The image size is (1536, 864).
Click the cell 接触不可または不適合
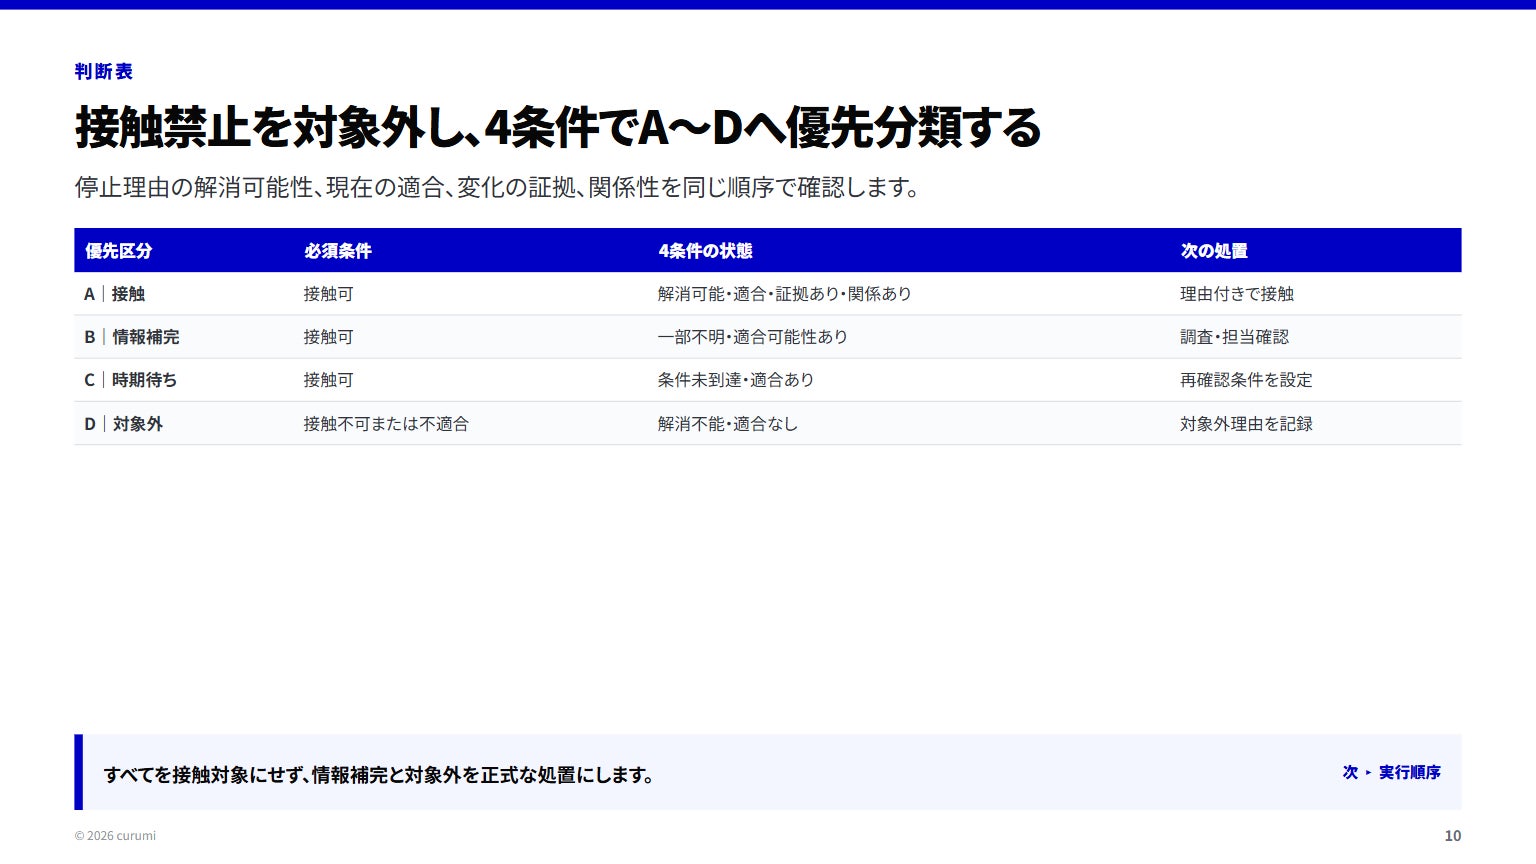(x=386, y=424)
